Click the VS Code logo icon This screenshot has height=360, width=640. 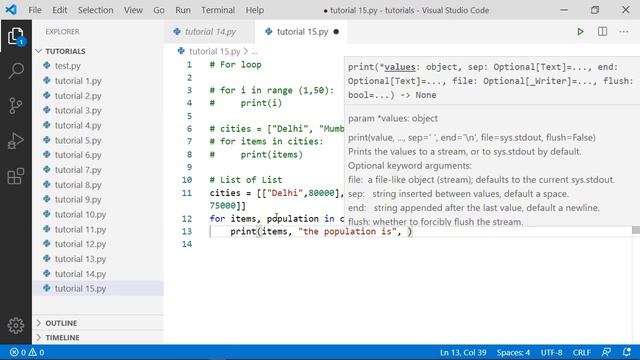coord(11,9)
